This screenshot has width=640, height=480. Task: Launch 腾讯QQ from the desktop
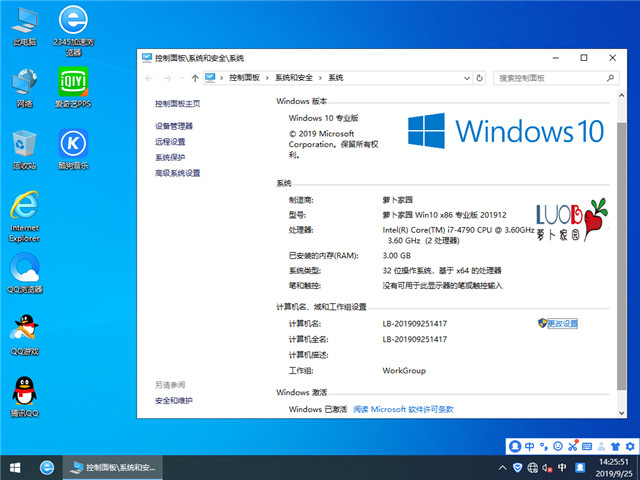24,397
